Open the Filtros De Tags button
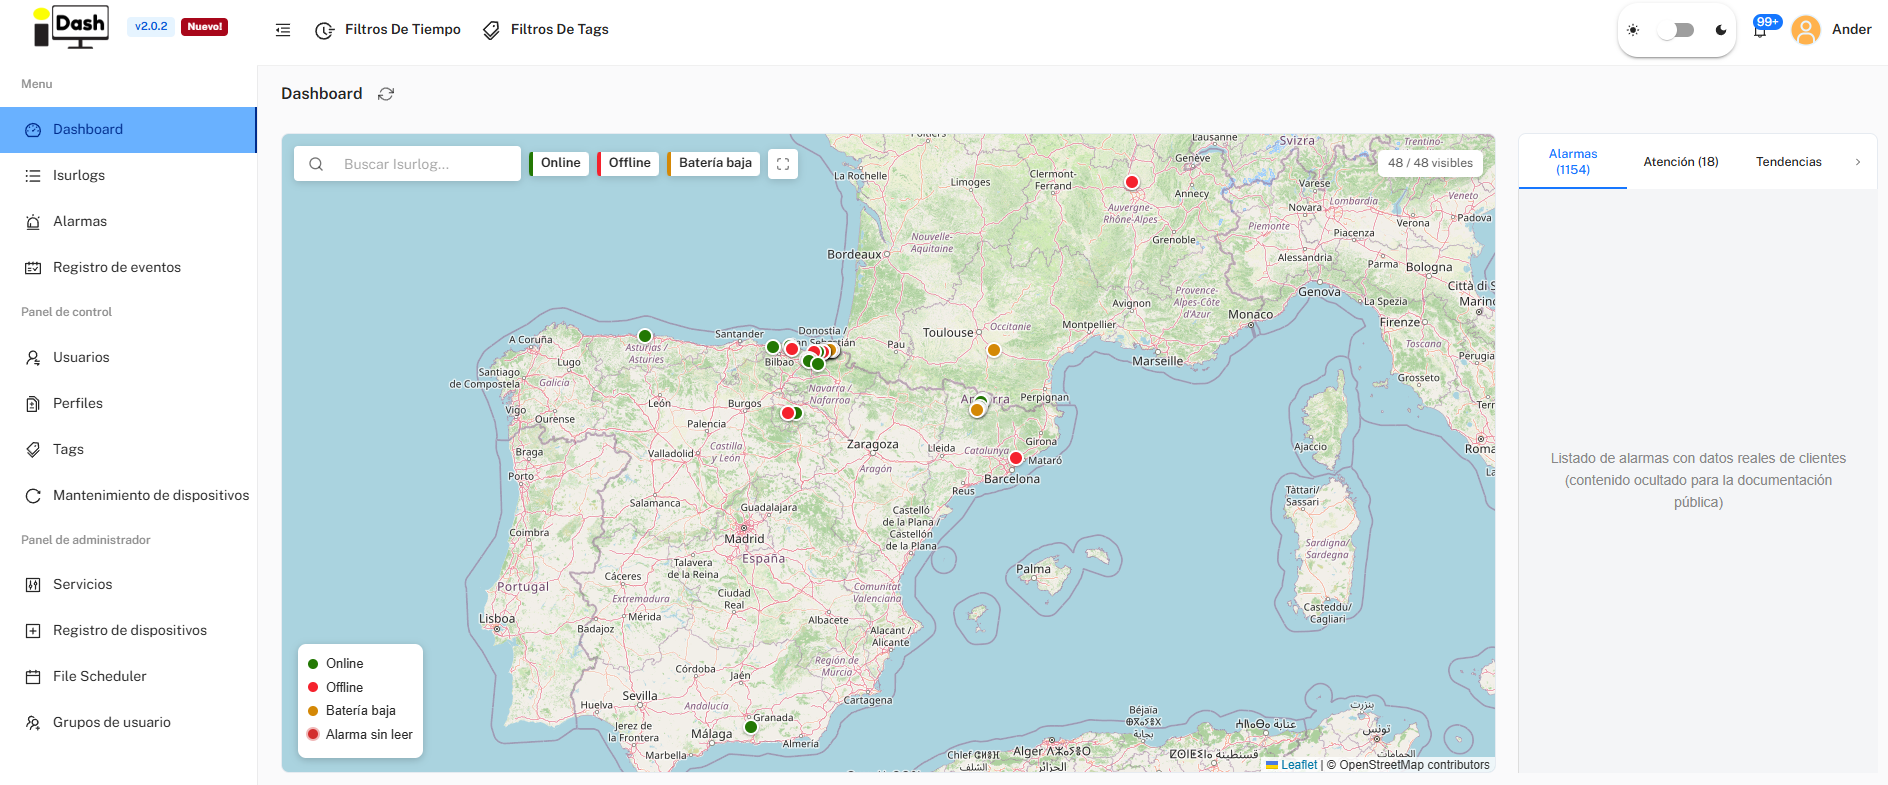 click(546, 30)
